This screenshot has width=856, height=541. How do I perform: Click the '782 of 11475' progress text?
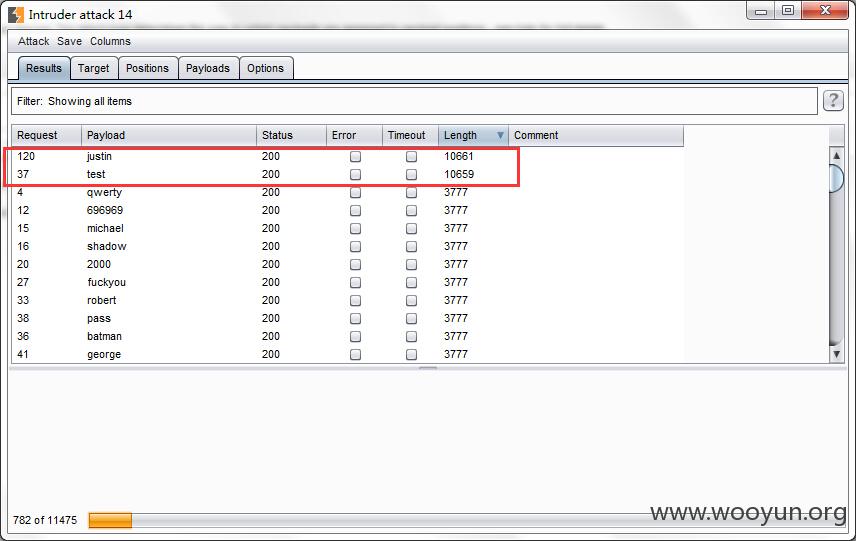[45, 520]
